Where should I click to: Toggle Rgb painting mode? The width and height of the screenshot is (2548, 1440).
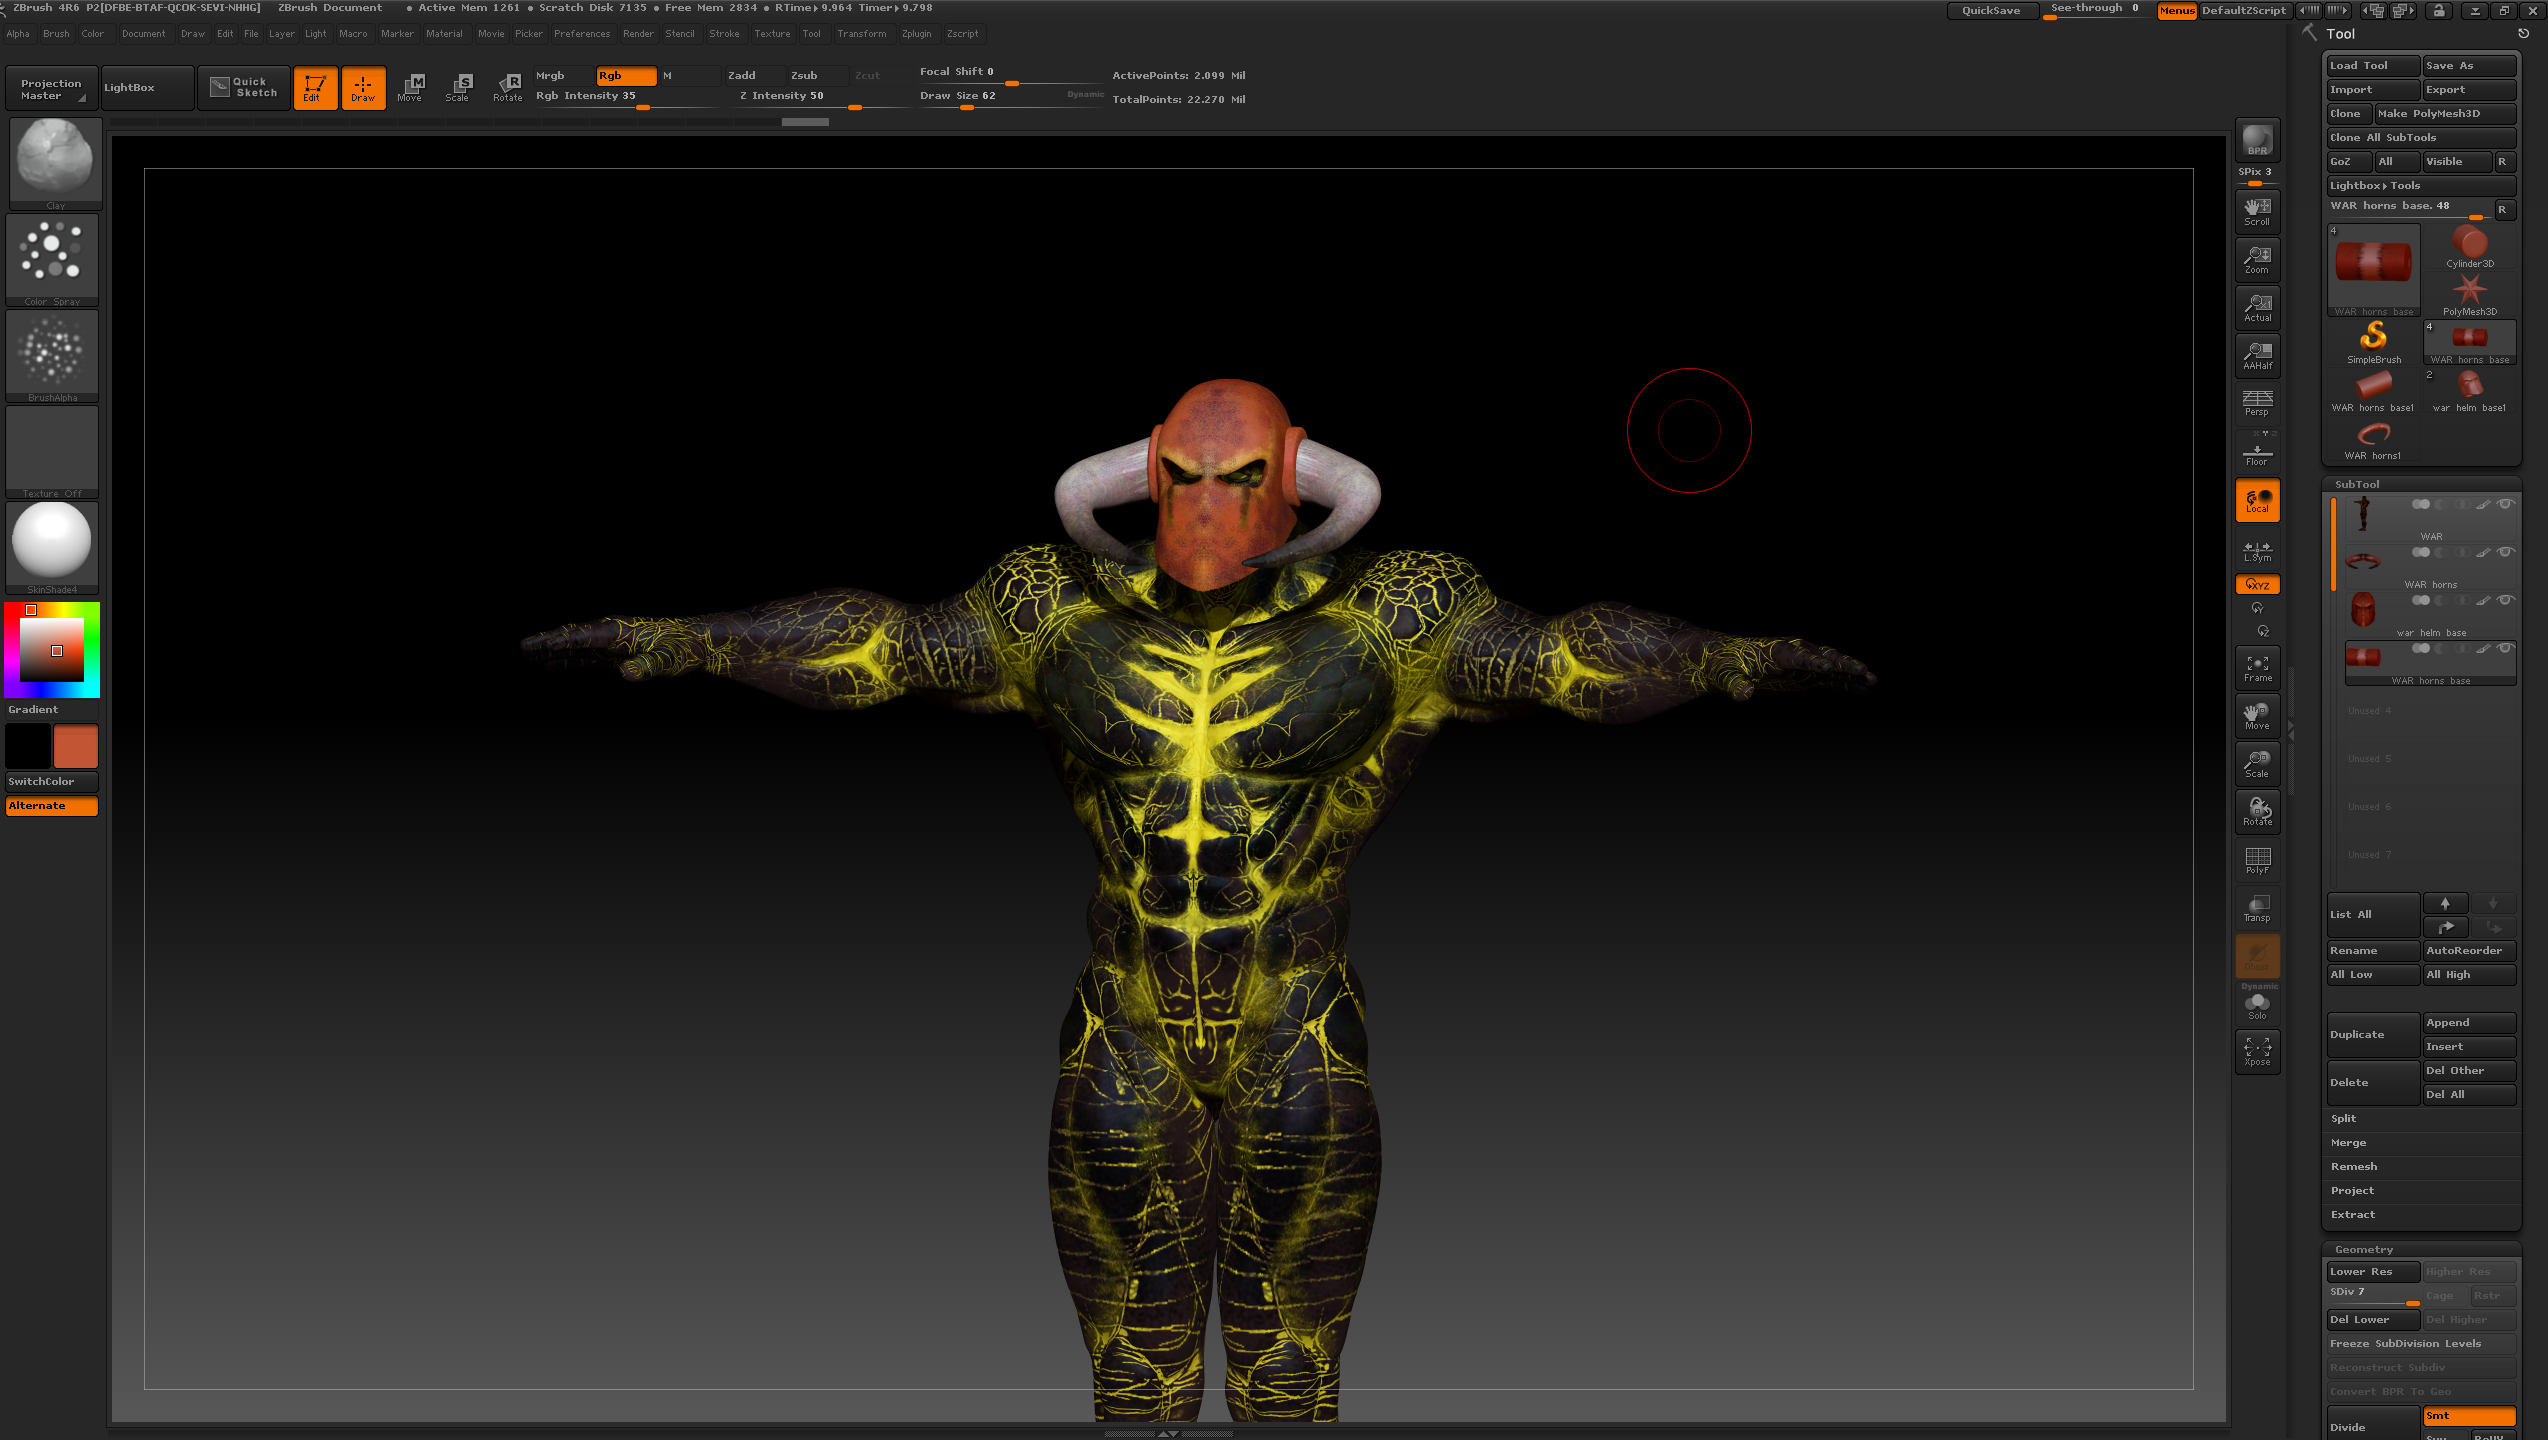(x=625, y=76)
